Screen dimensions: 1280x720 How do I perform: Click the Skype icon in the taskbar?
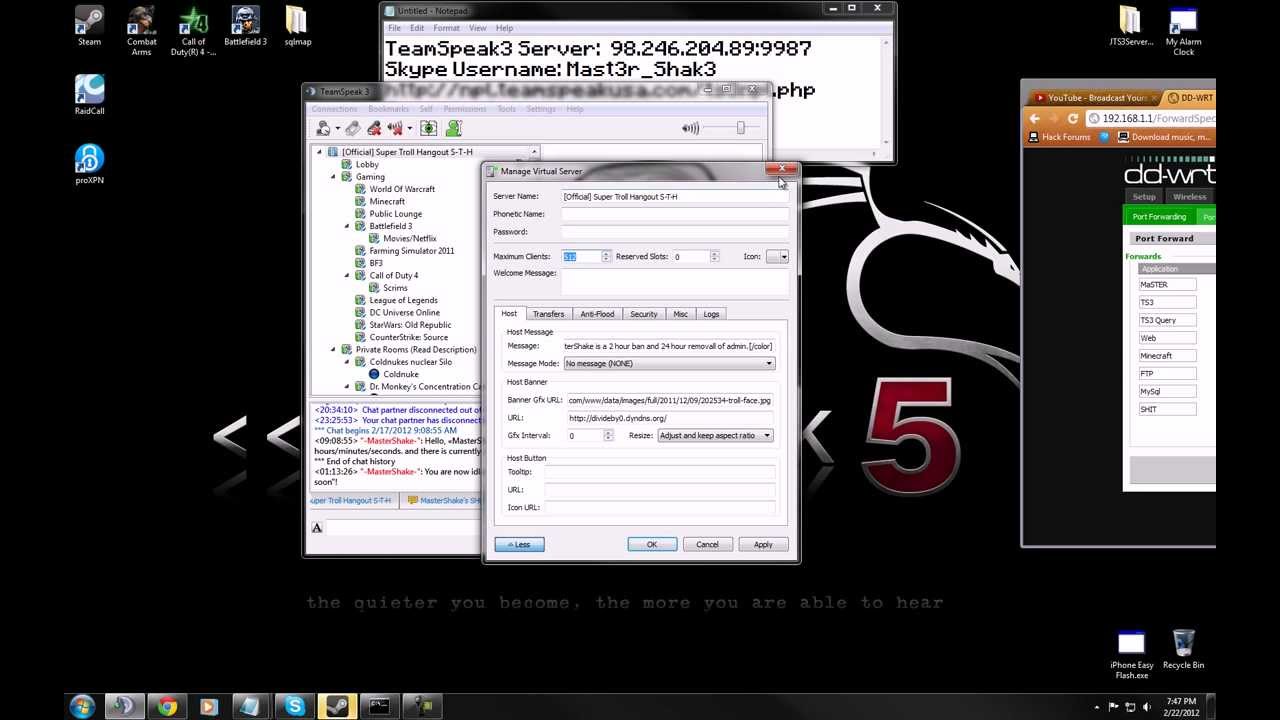pos(294,706)
